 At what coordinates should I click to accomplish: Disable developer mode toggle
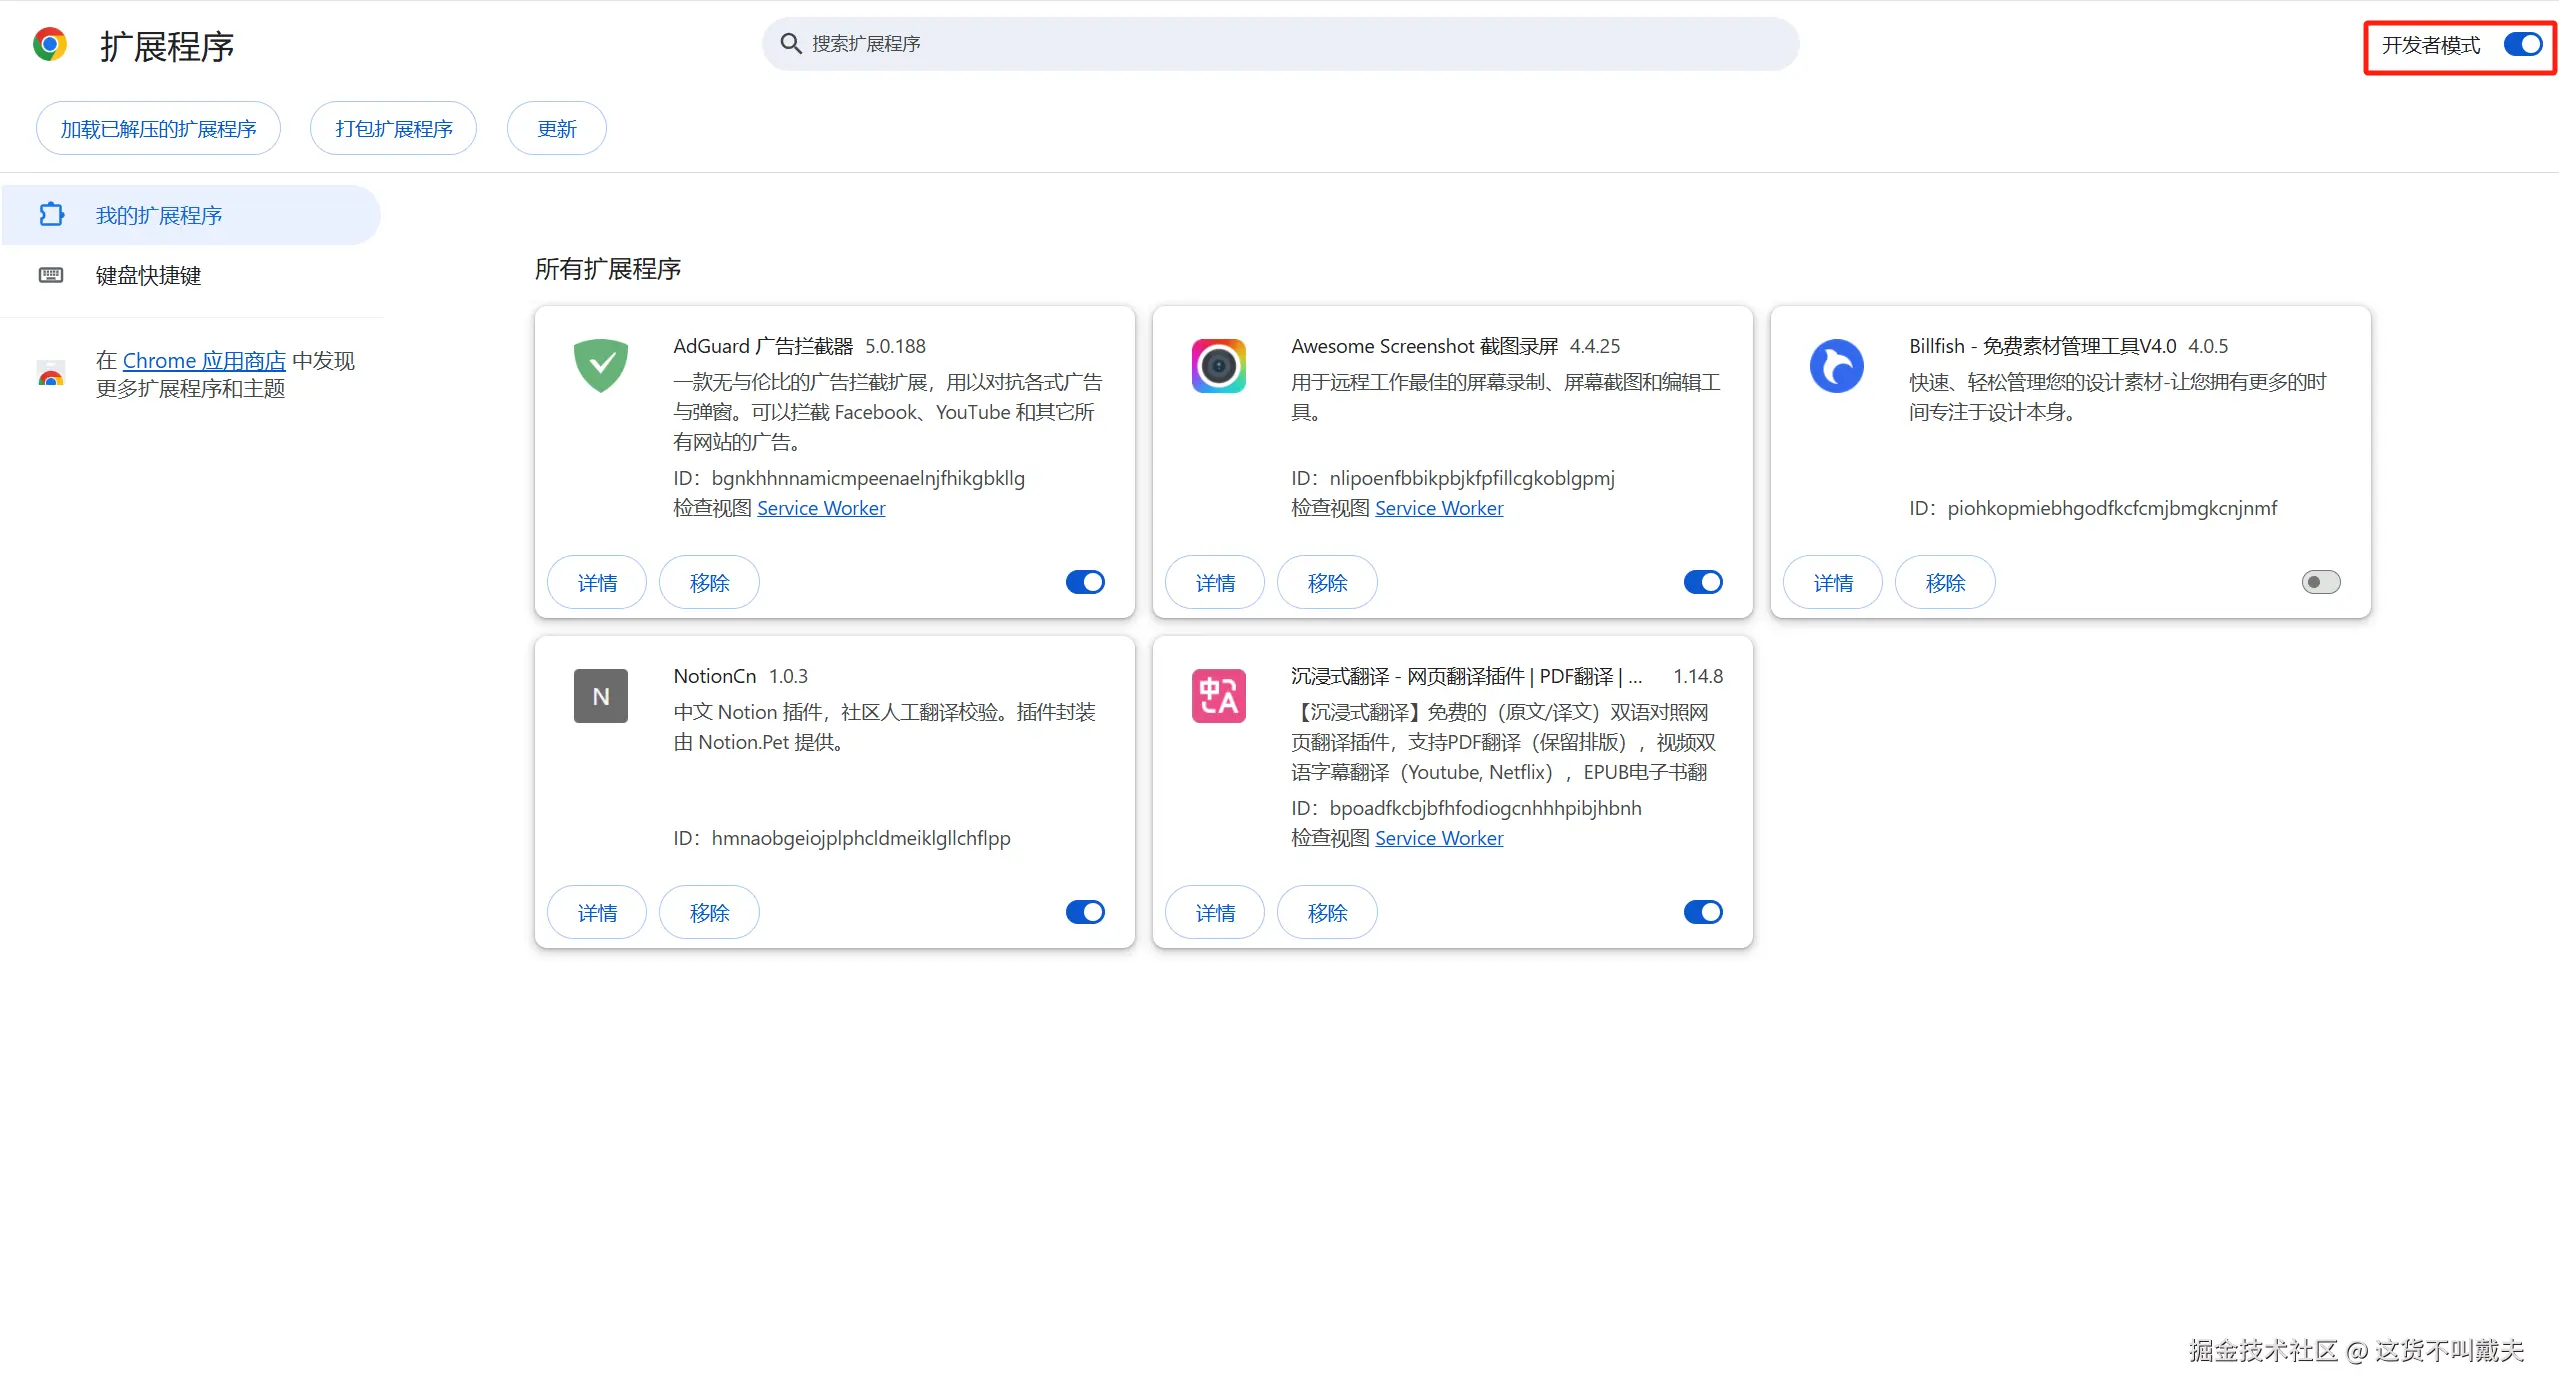pyautogui.click(x=2522, y=45)
